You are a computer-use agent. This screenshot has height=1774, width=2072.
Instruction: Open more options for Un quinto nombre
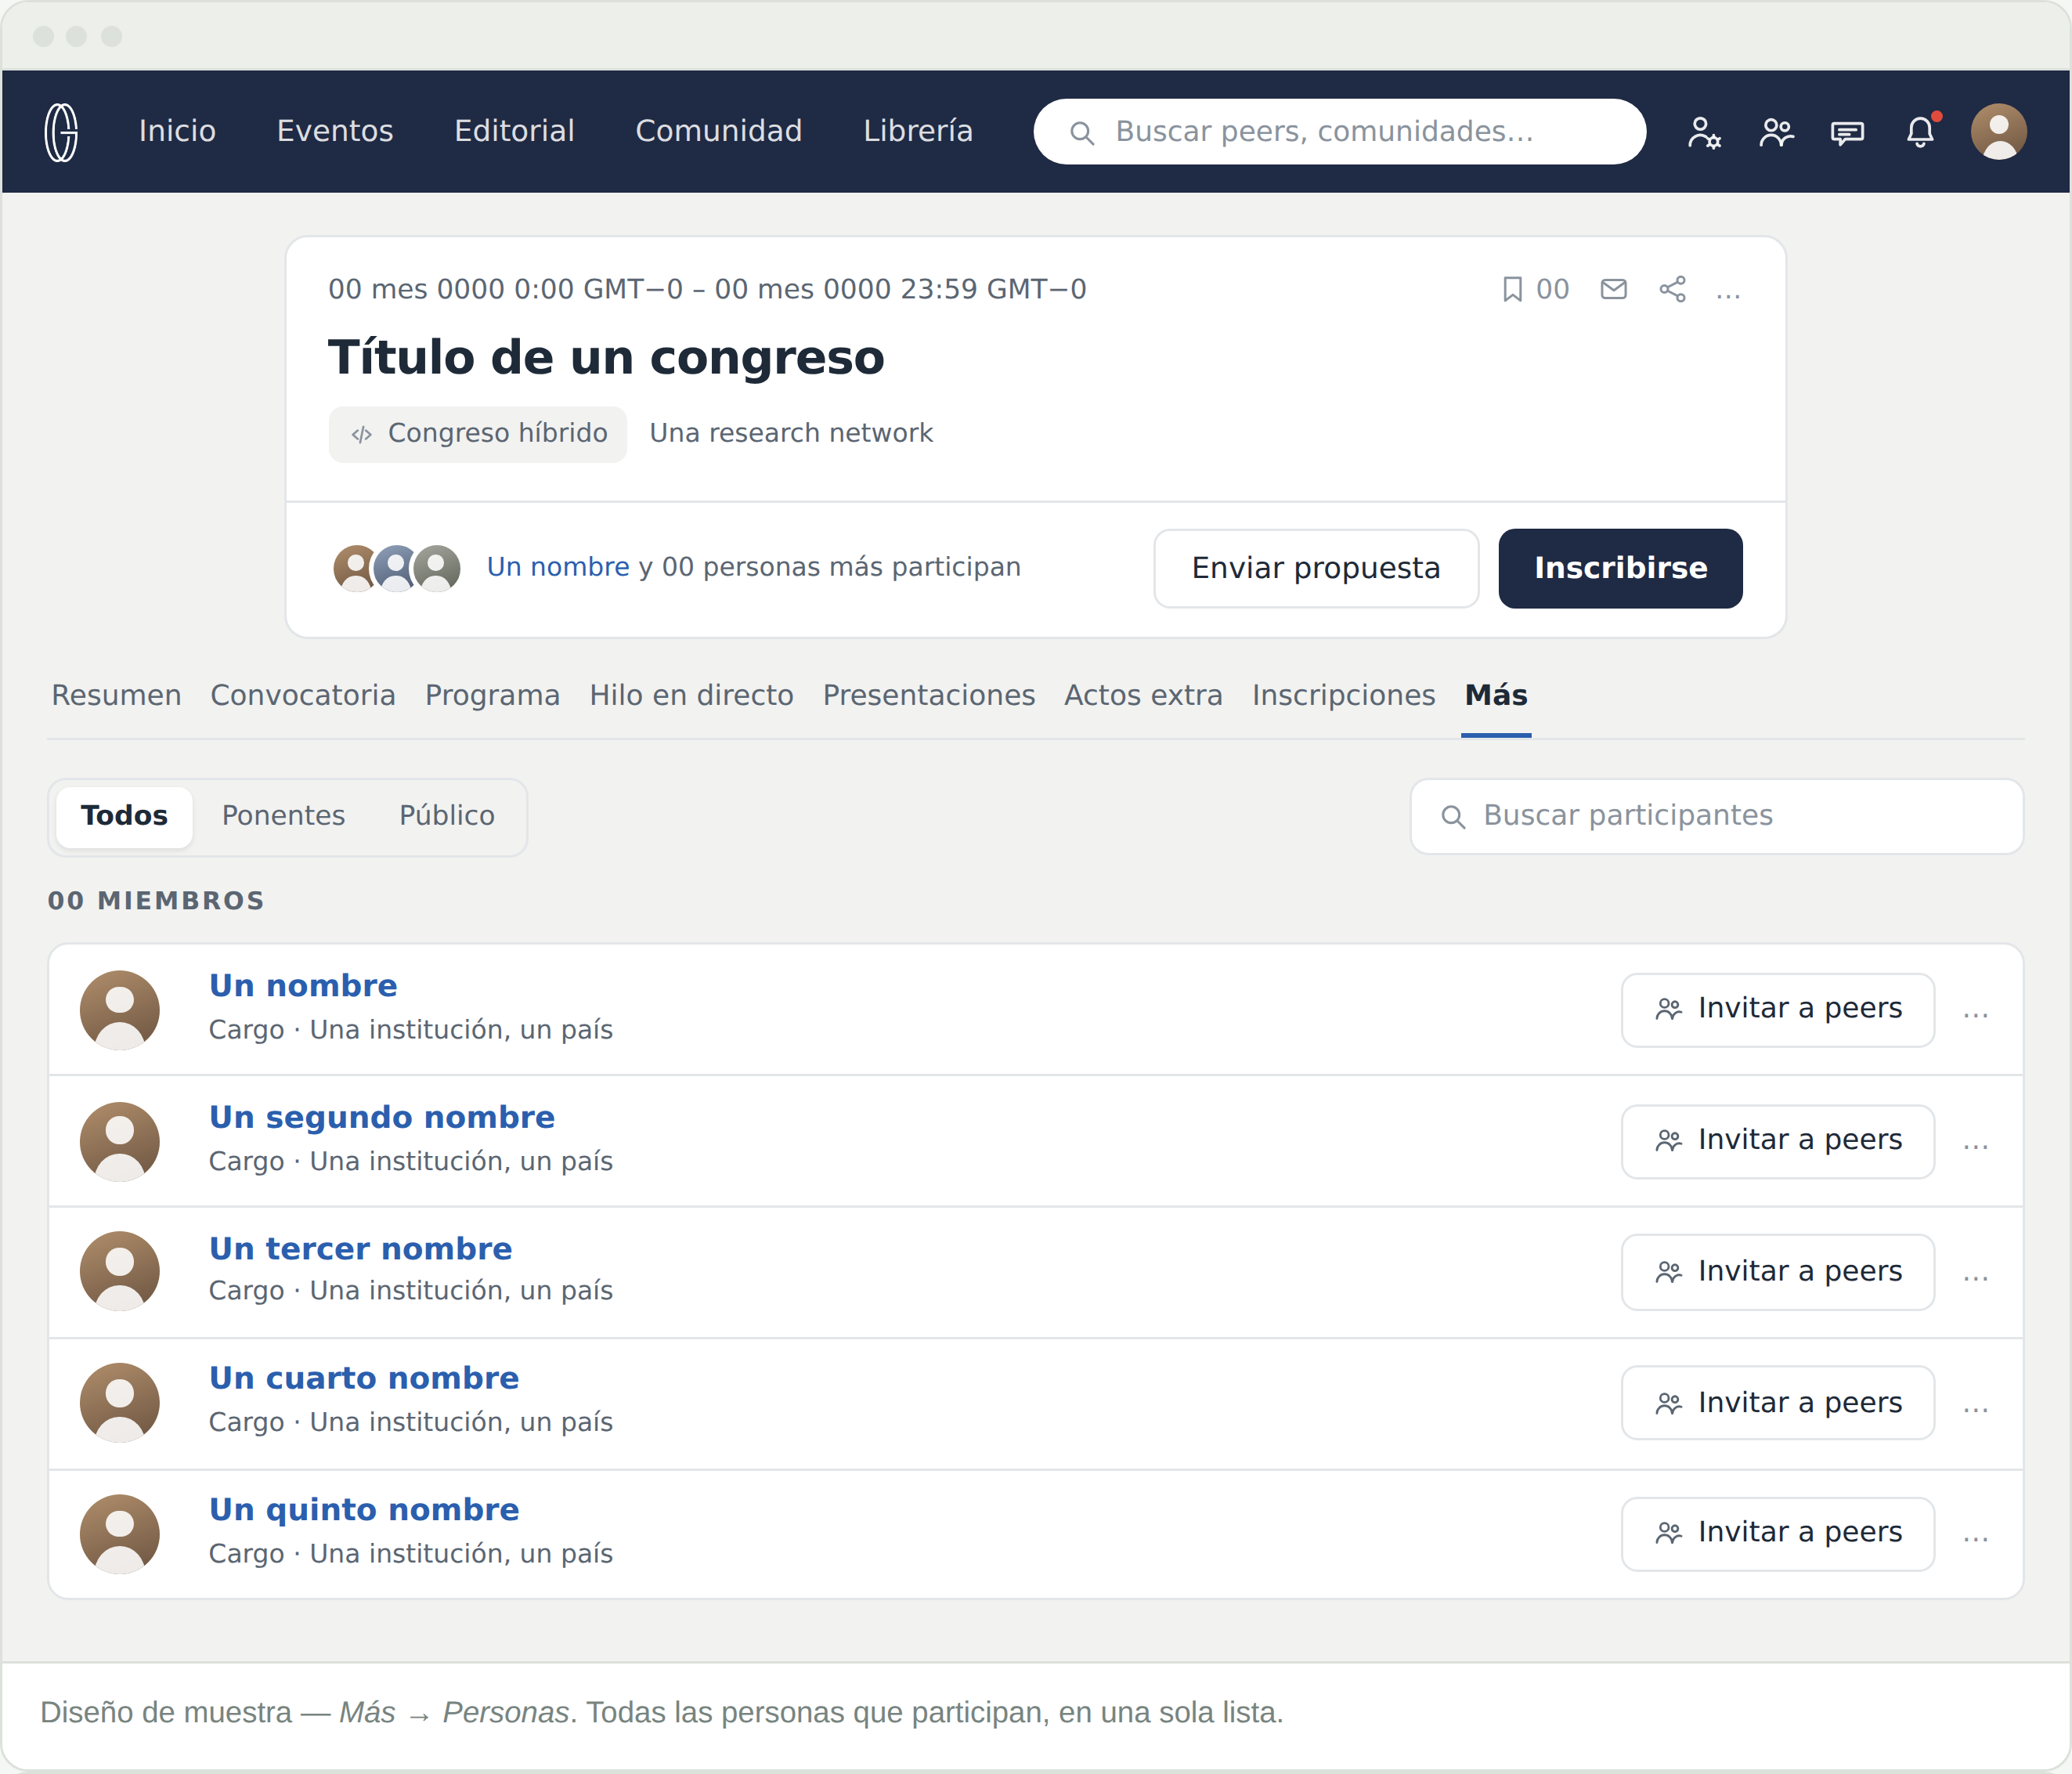coord(1975,1536)
